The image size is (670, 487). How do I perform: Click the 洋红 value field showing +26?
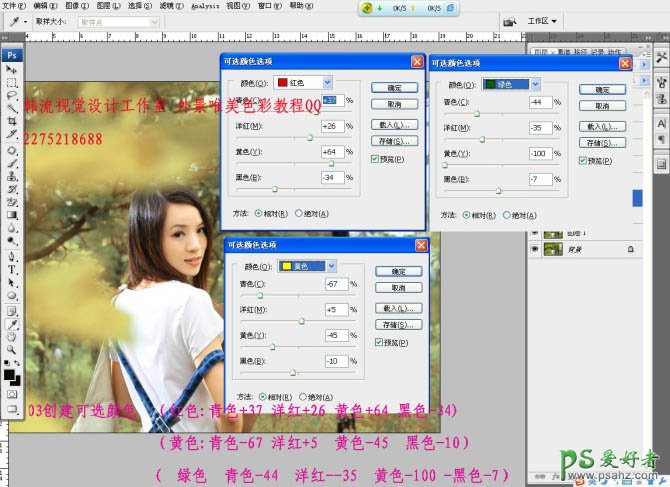click(x=333, y=126)
